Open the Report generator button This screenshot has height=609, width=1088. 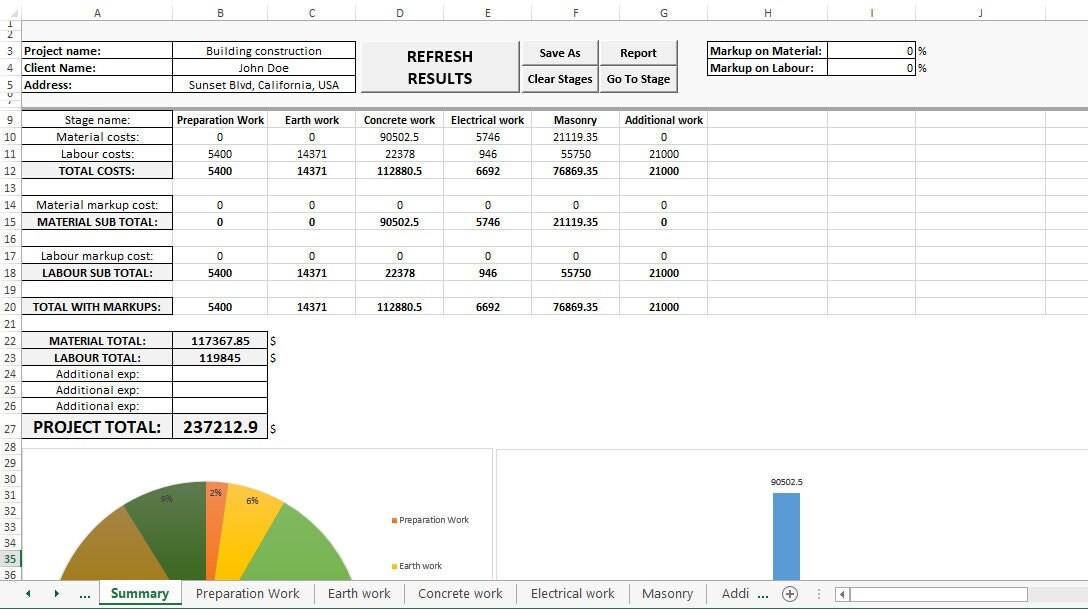tap(638, 52)
